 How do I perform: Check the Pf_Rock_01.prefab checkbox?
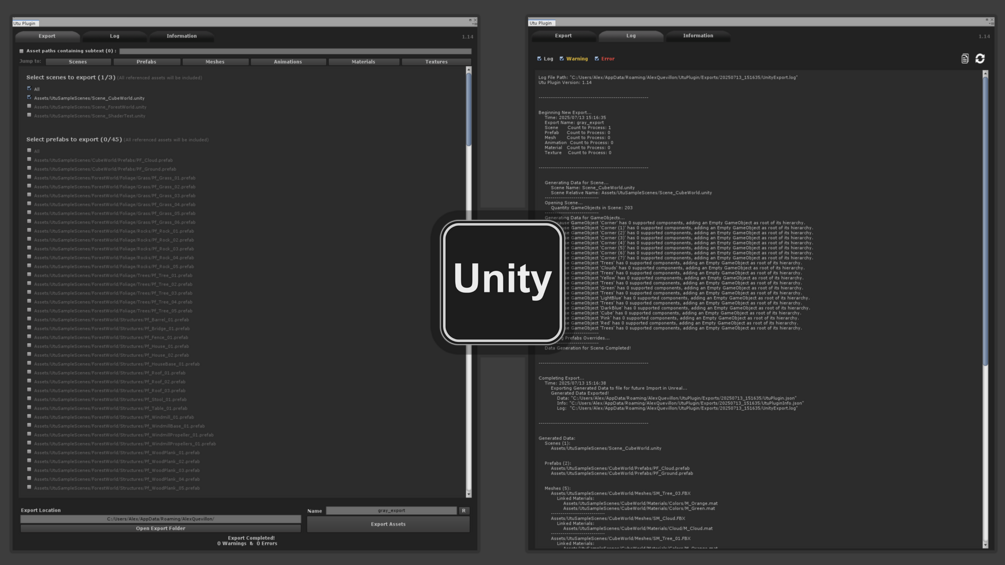[29, 231]
